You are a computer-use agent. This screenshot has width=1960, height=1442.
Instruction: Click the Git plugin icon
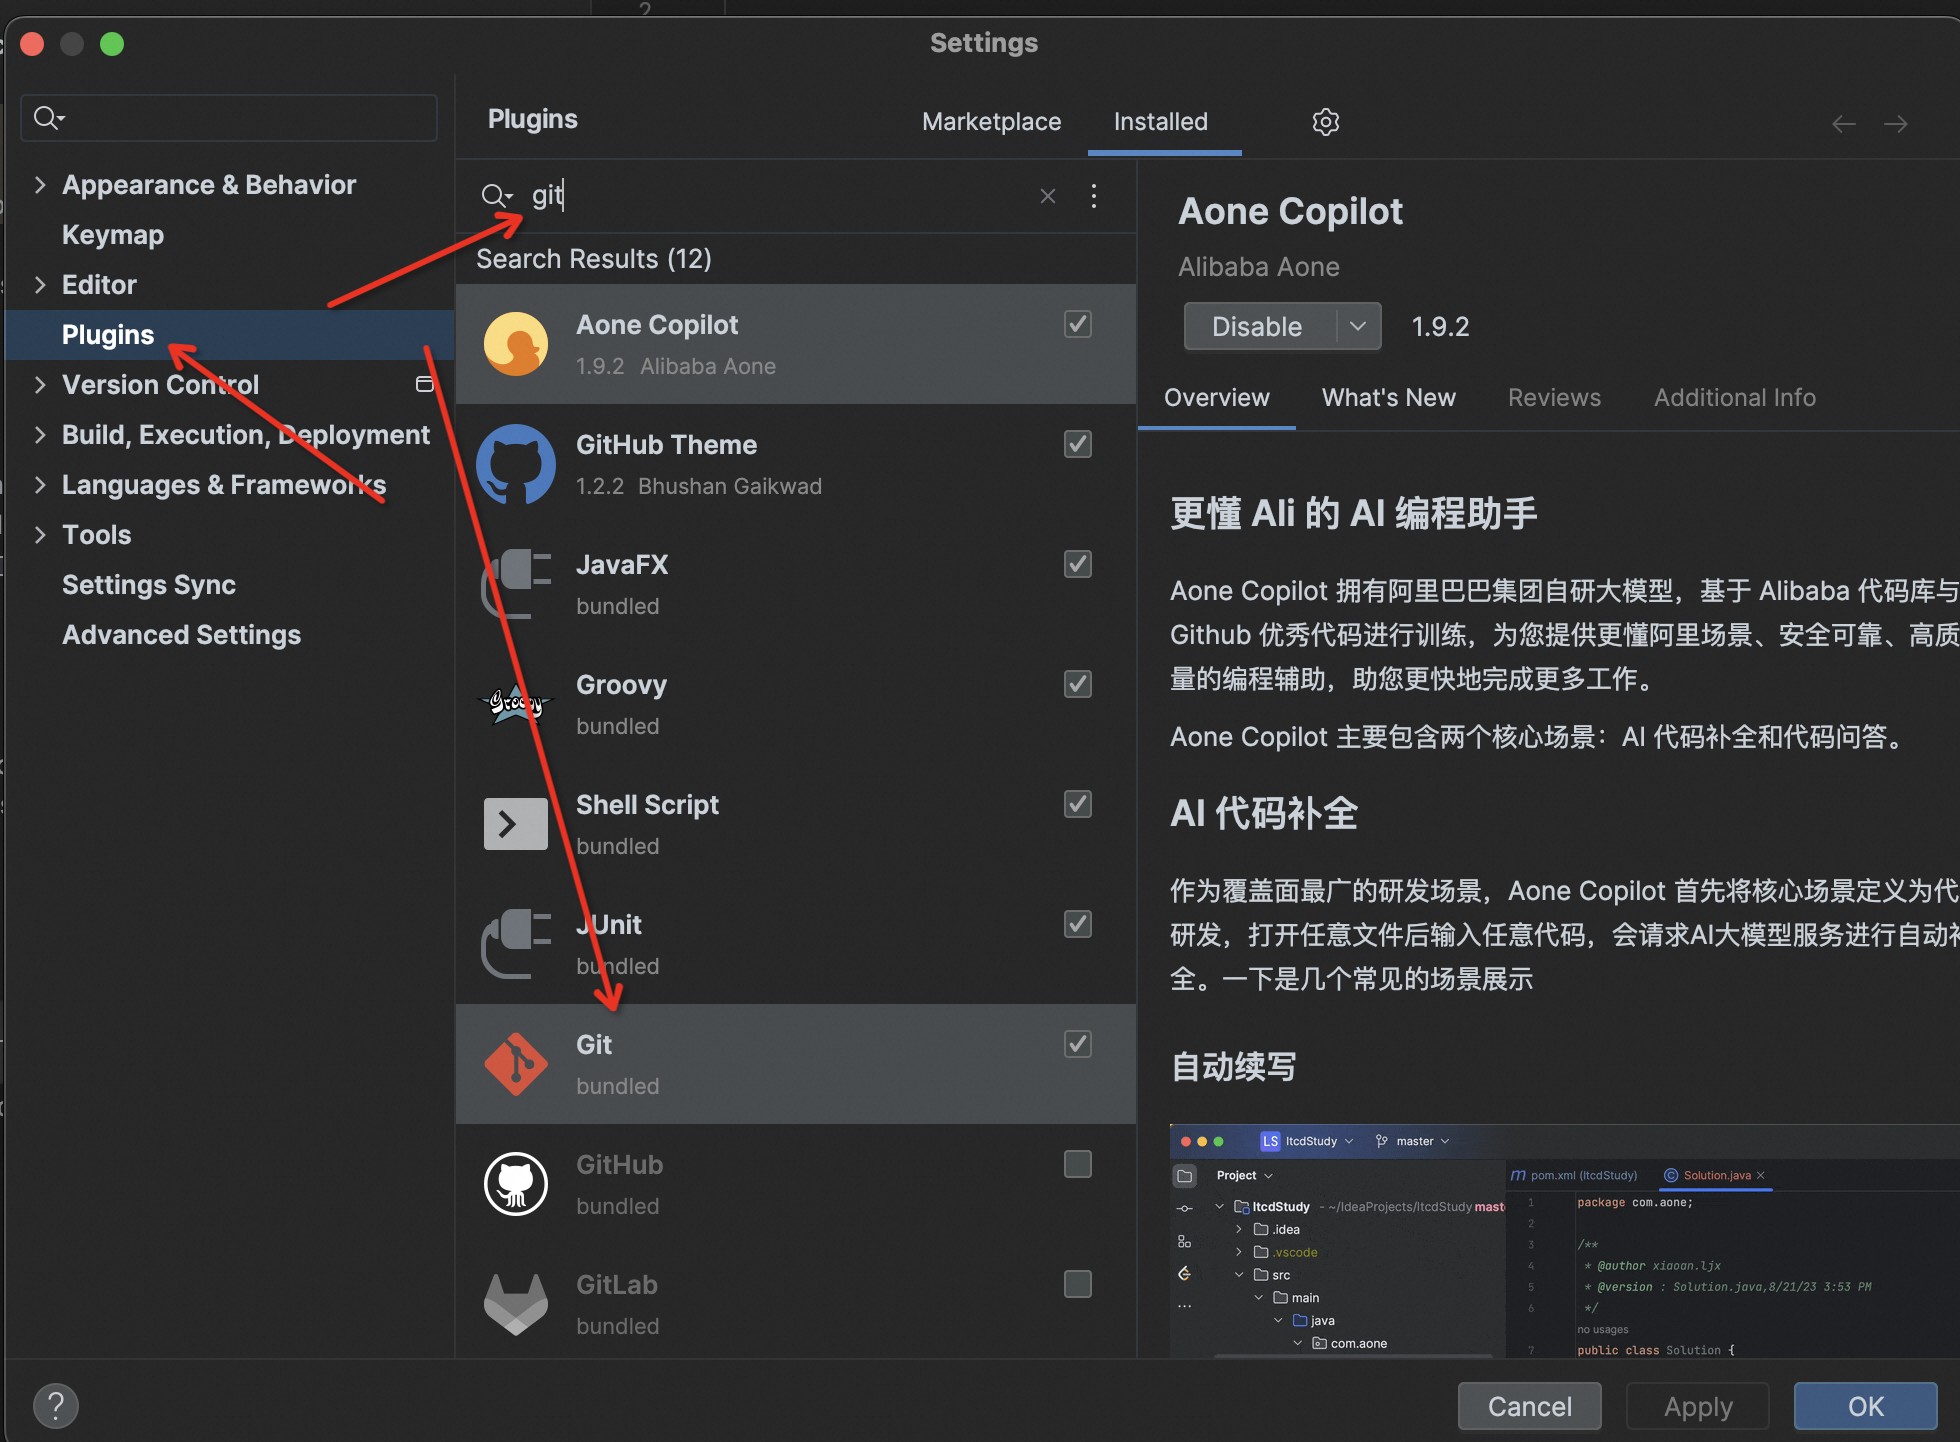pos(515,1064)
